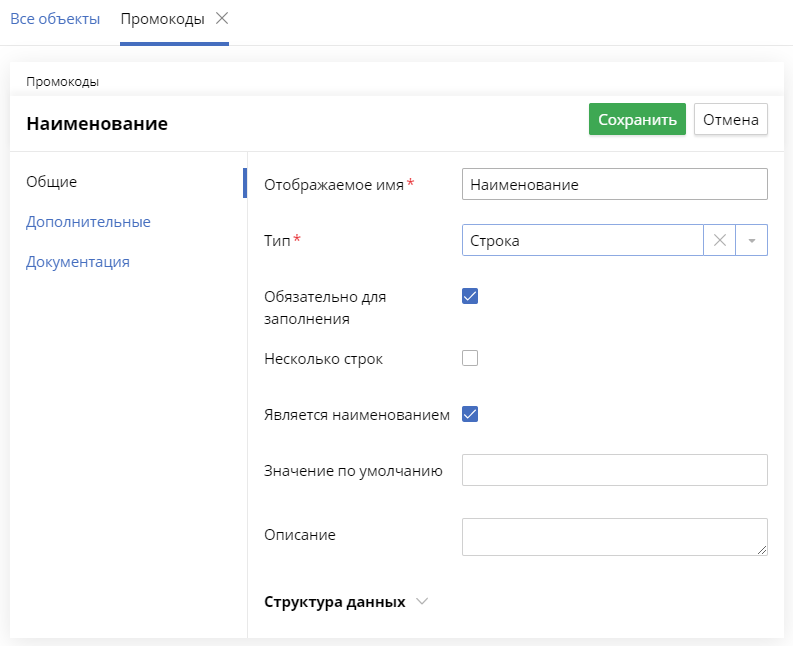Click into the Описание text area
Image resolution: width=793 pixels, height=646 pixels.
[614, 537]
